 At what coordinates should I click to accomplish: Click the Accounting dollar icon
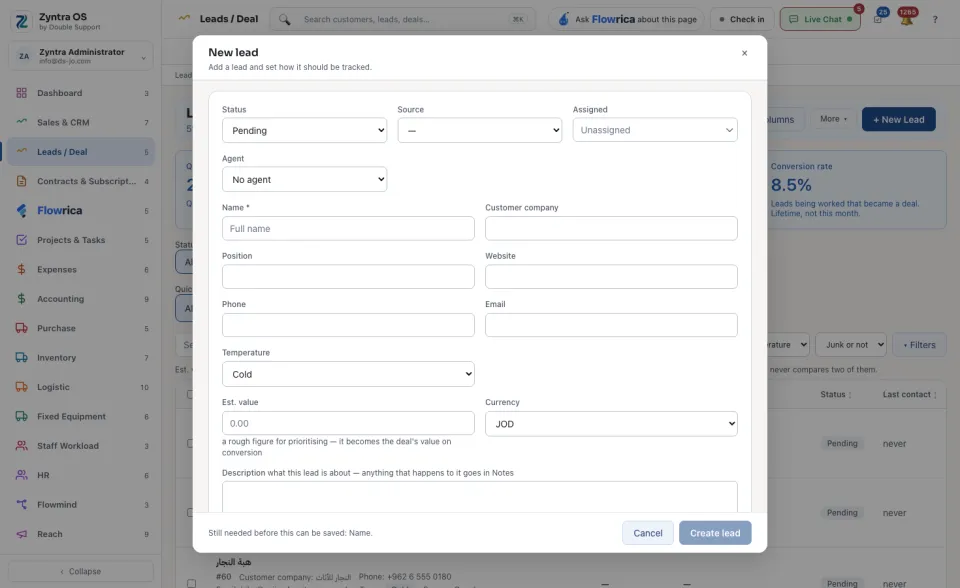pyautogui.click(x=21, y=299)
